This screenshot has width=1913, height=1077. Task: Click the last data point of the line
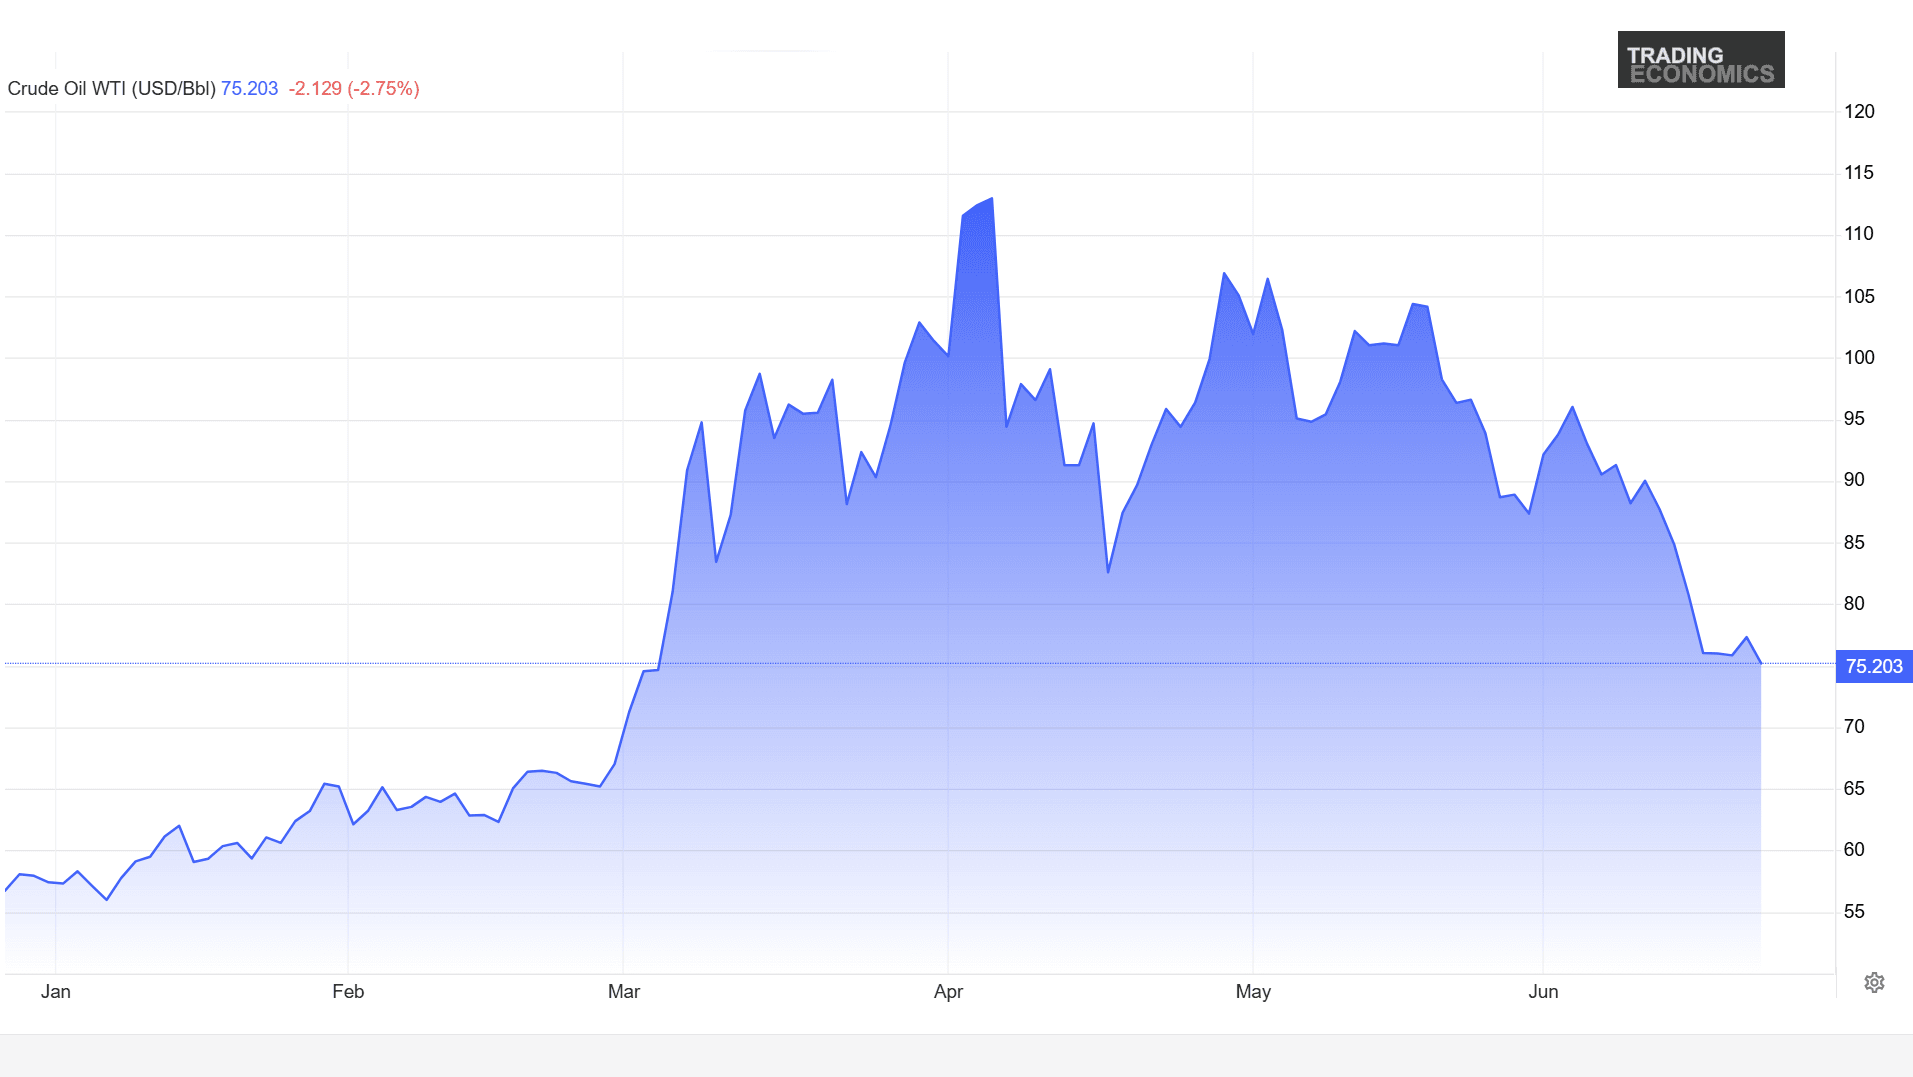[x=1761, y=662]
